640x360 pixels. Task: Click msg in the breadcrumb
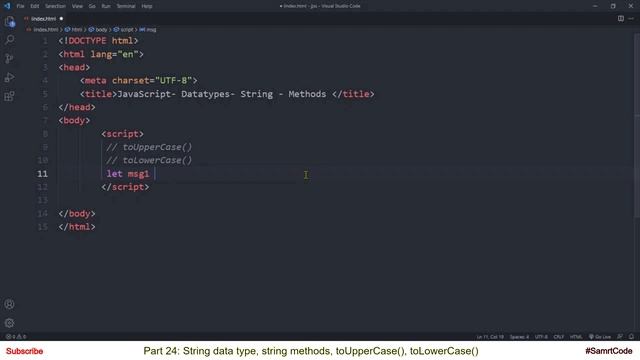coord(151,30)
